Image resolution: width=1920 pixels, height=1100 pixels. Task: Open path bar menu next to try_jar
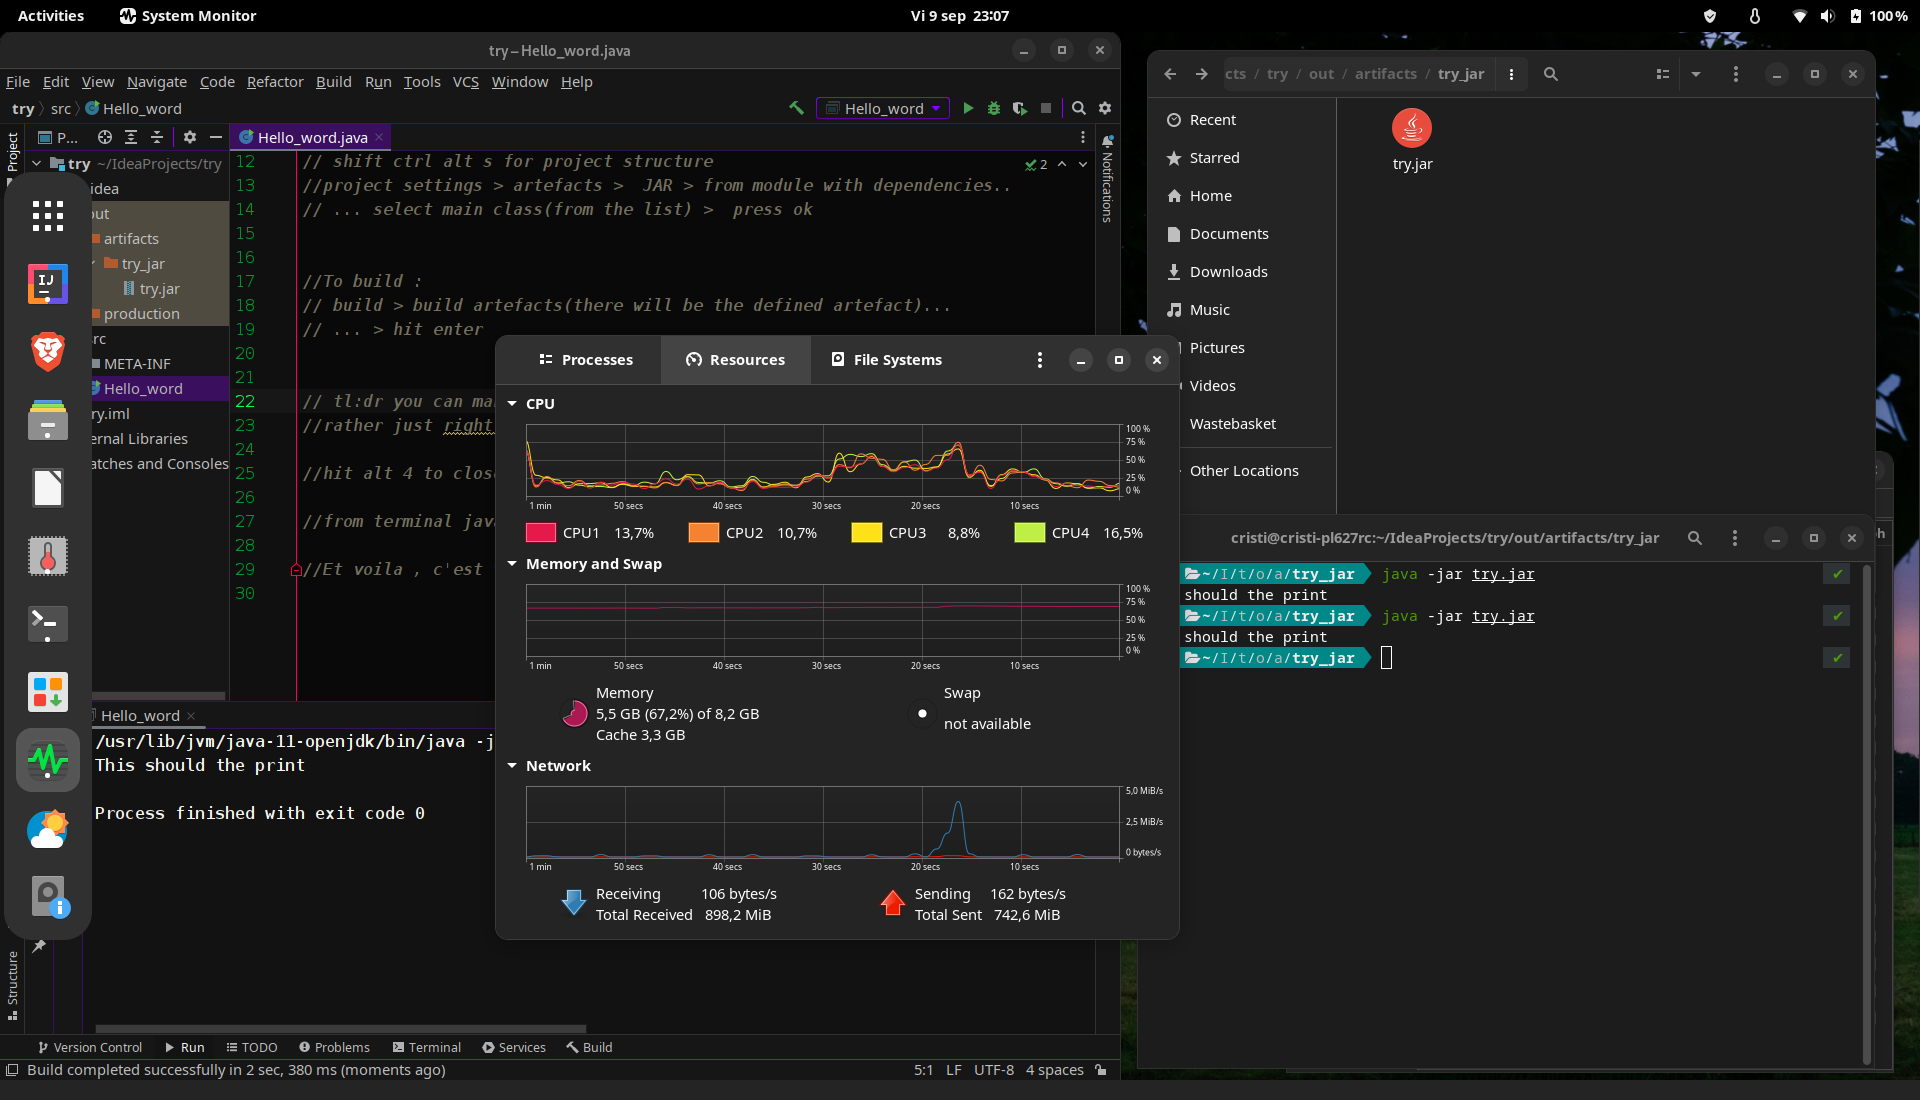click(1511, 74)
